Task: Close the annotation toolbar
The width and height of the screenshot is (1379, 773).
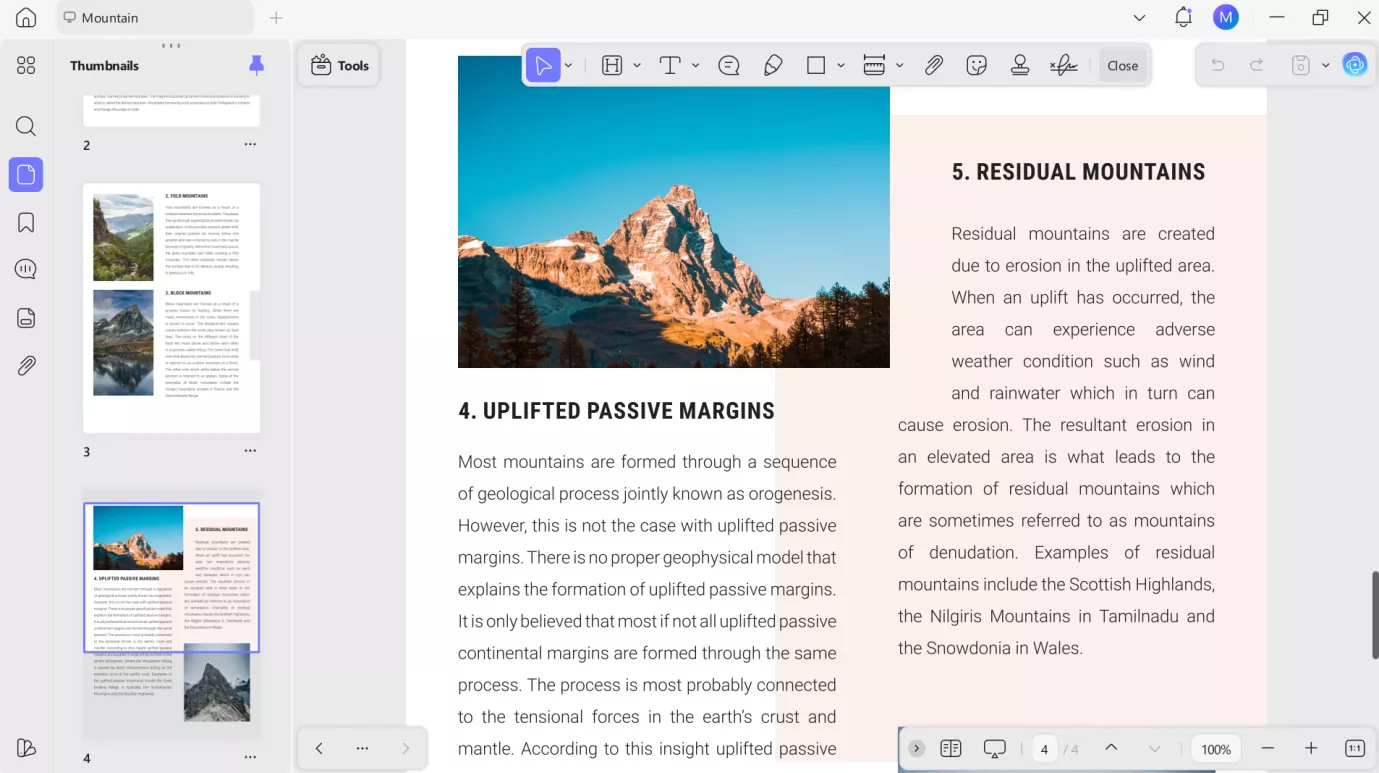Action: [1122, 66]
